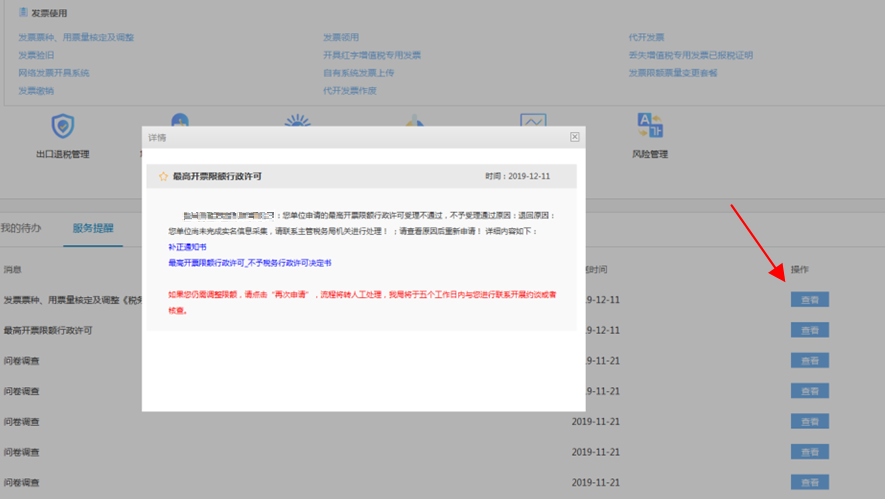
Task: Open 发票验旧 link
Action: (36, 55)
